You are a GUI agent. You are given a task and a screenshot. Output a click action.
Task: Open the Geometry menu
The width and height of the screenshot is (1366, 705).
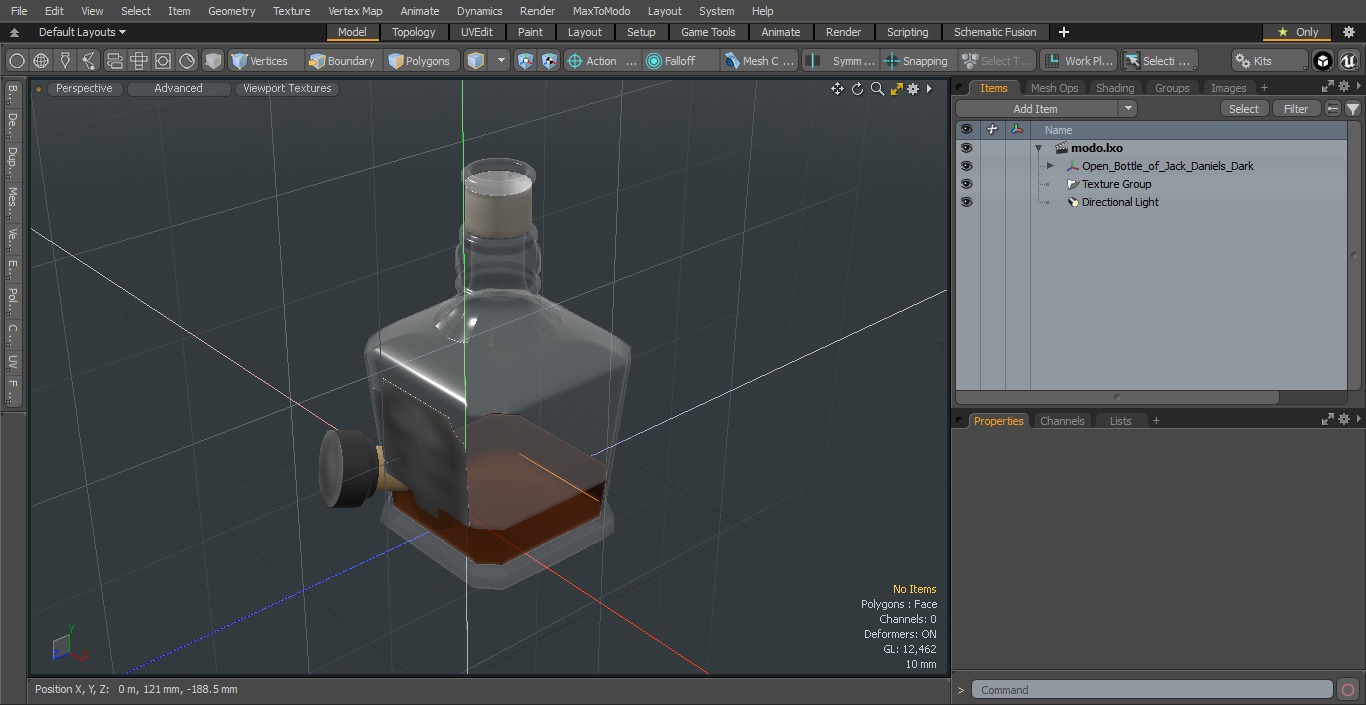click(x=232, y=11)
